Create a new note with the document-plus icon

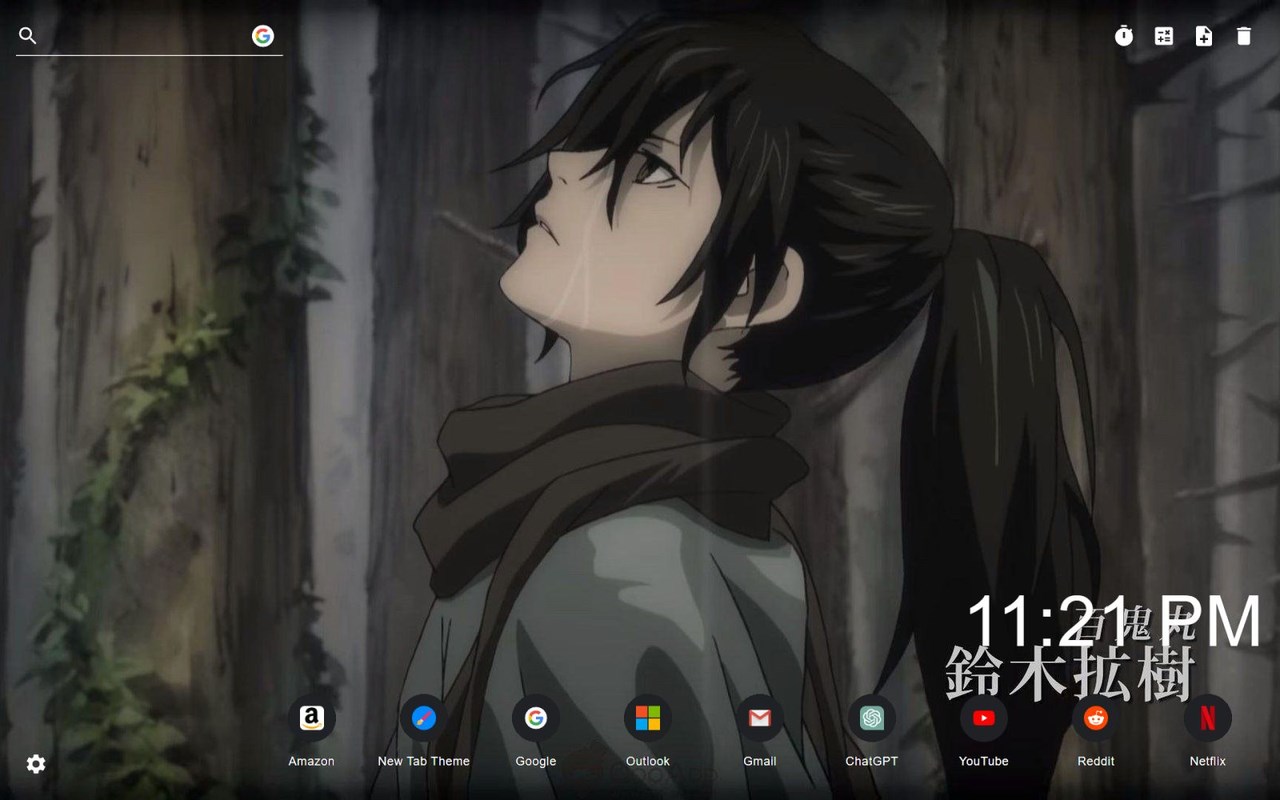1204,36
